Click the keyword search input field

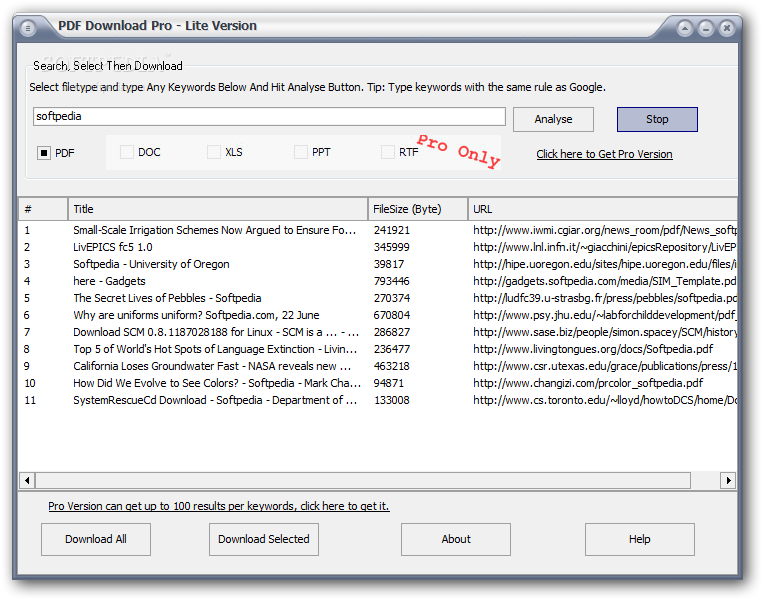[x=269, y=116]
